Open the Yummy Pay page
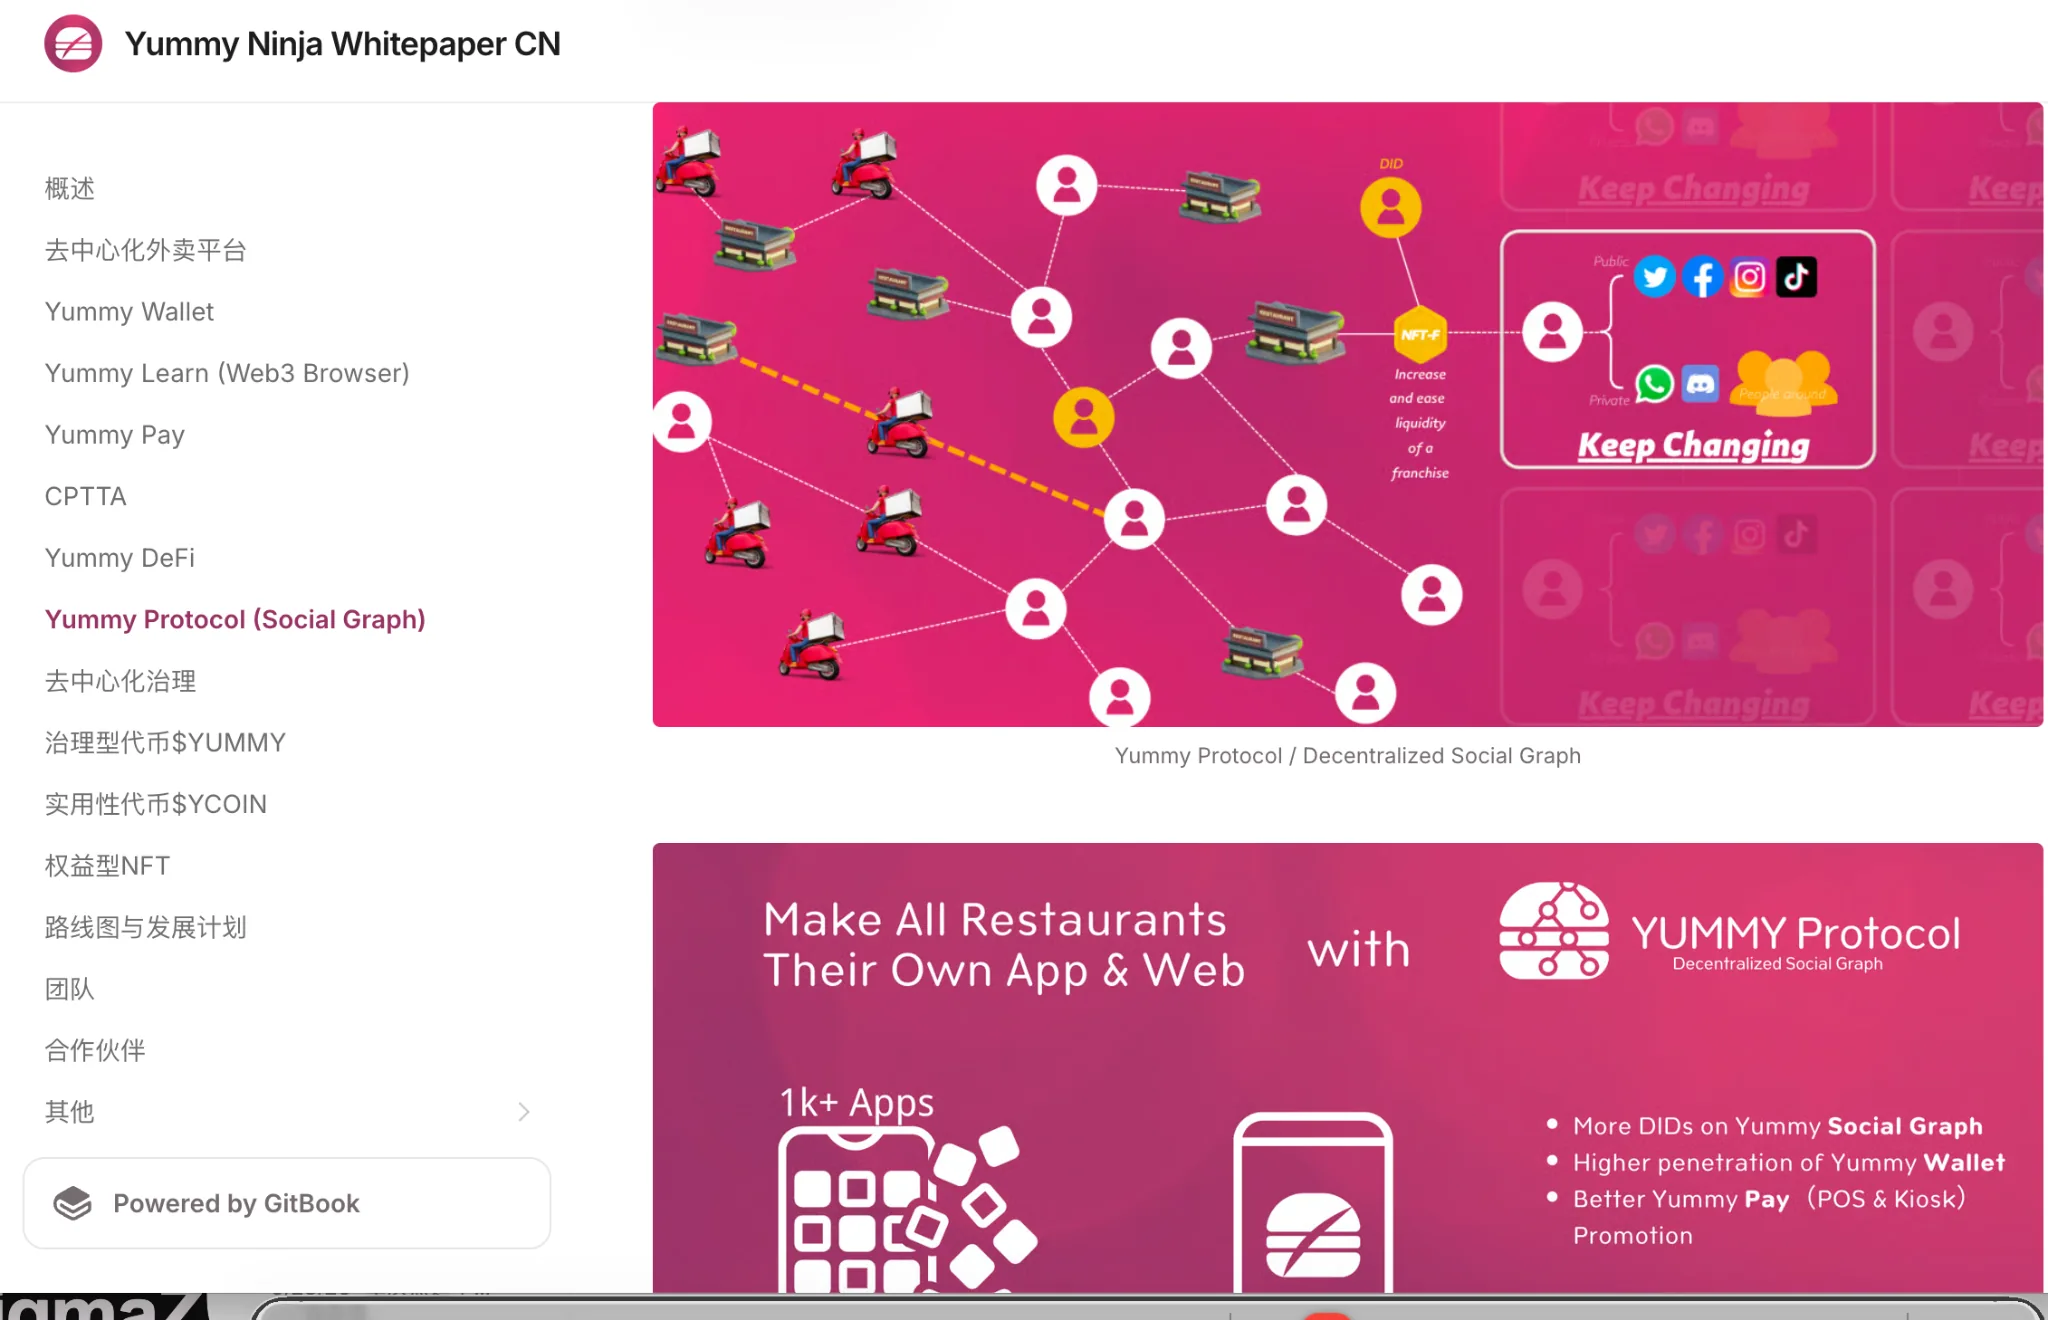Viewport: 2048px width, 1320px height. coord(115,434)
